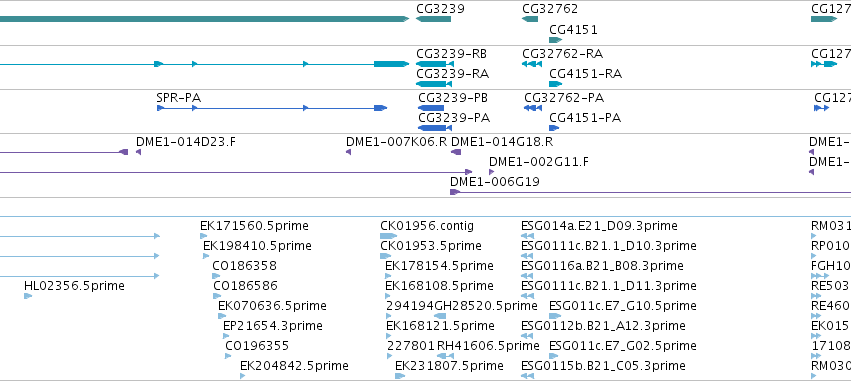Select the CG3239 gene feature bar
This screenshot has width=851, height=381.
(433, 19)
